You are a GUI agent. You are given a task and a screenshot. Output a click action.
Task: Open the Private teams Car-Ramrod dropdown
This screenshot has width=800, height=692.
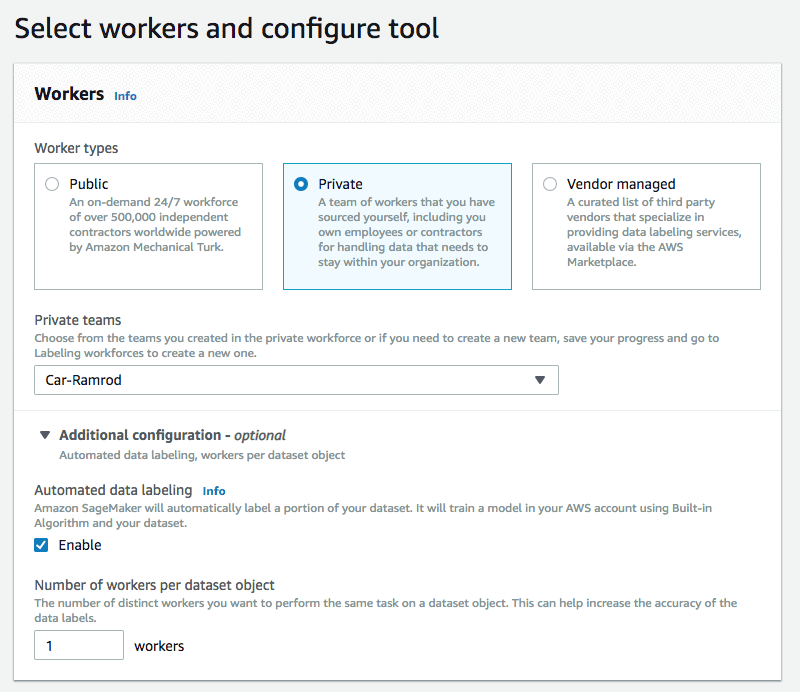(x=296, y=380)
